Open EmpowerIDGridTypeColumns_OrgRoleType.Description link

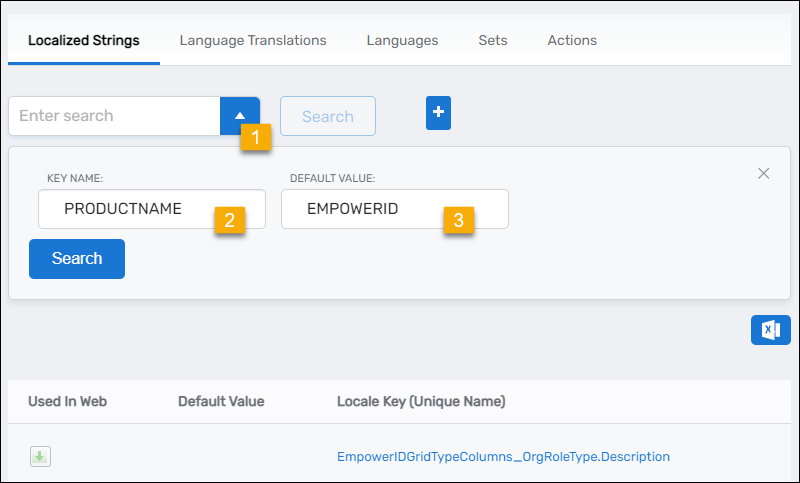pos(503,456)
